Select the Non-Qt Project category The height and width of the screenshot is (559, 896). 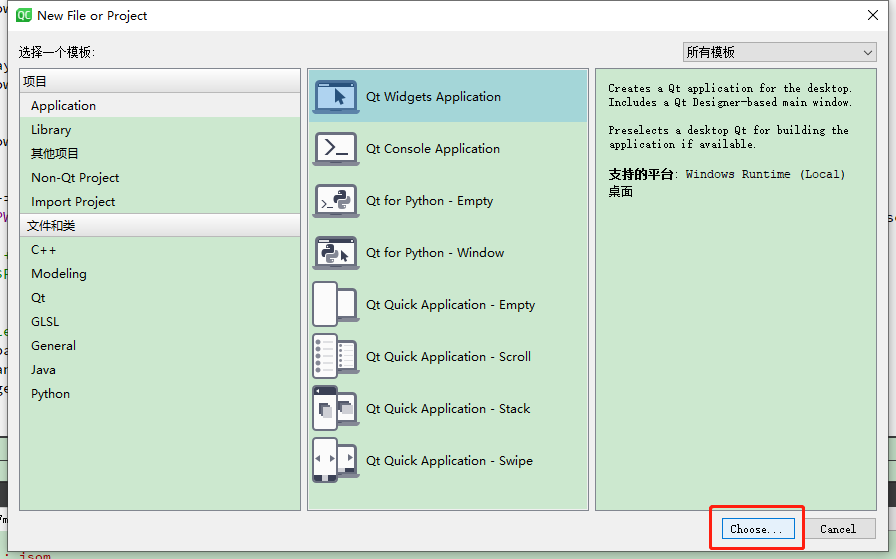coord(160,178)
